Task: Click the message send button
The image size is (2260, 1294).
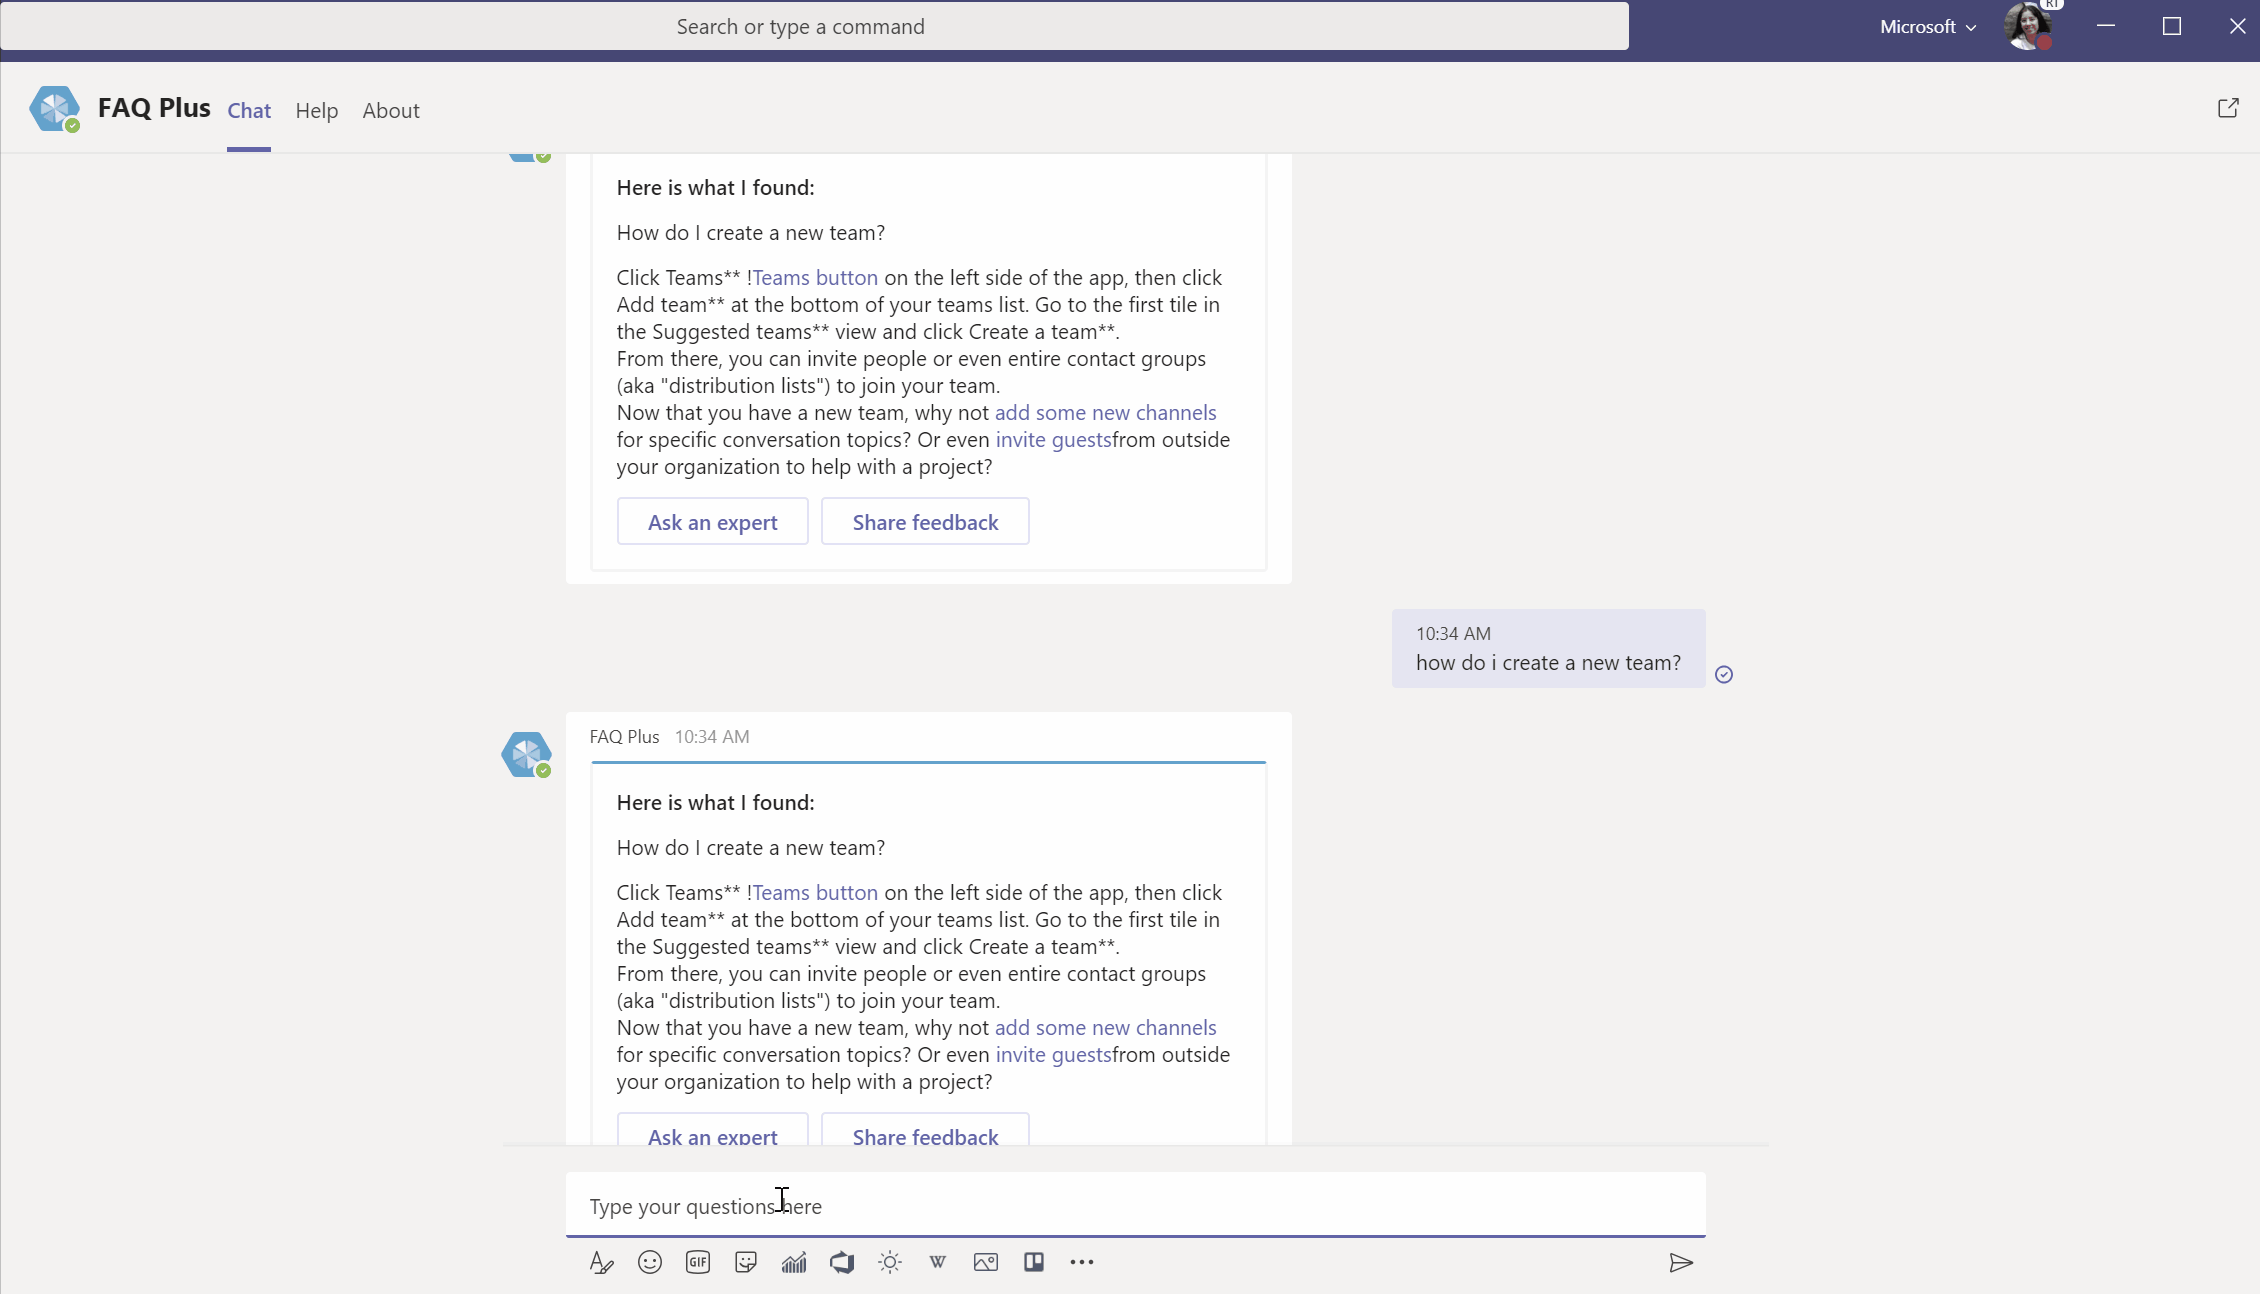Action: pos(1681,1261)
